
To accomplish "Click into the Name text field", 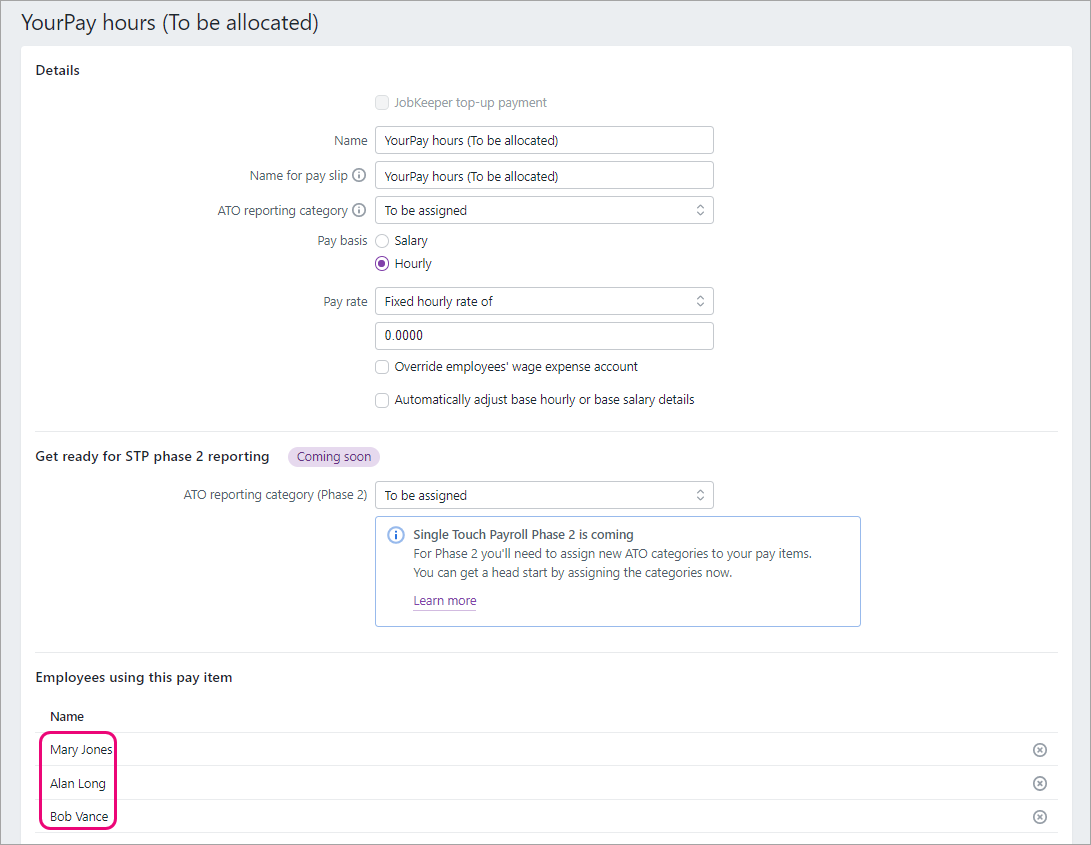I will 543,141.
